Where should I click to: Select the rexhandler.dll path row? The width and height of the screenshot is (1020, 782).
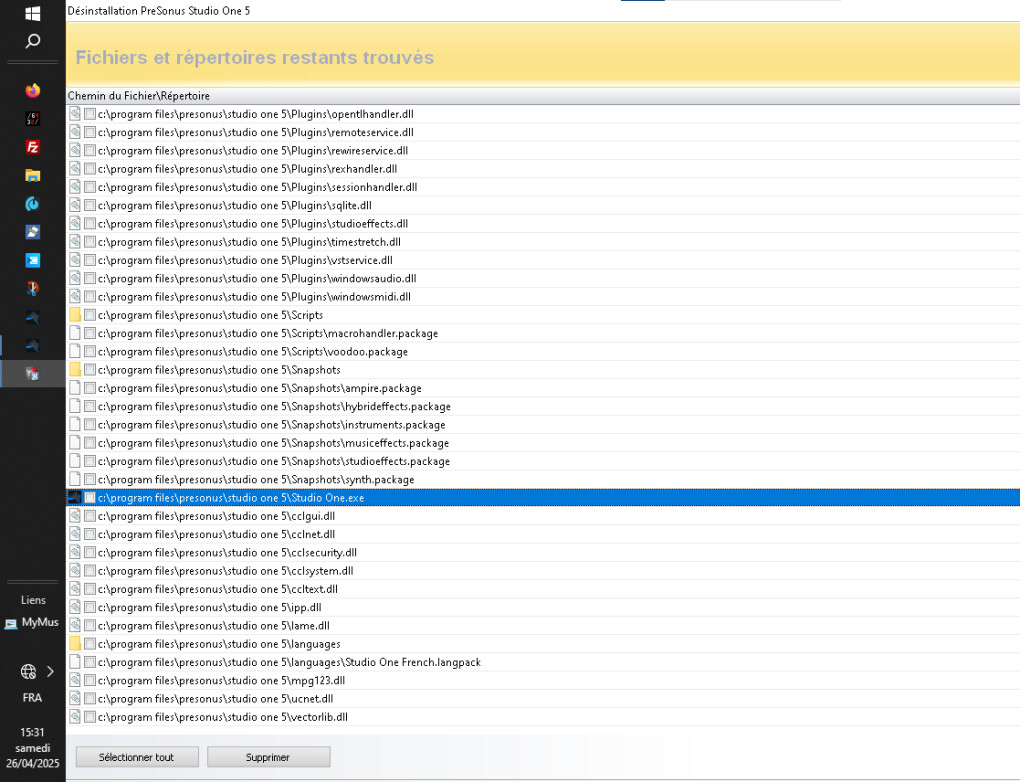543,169
